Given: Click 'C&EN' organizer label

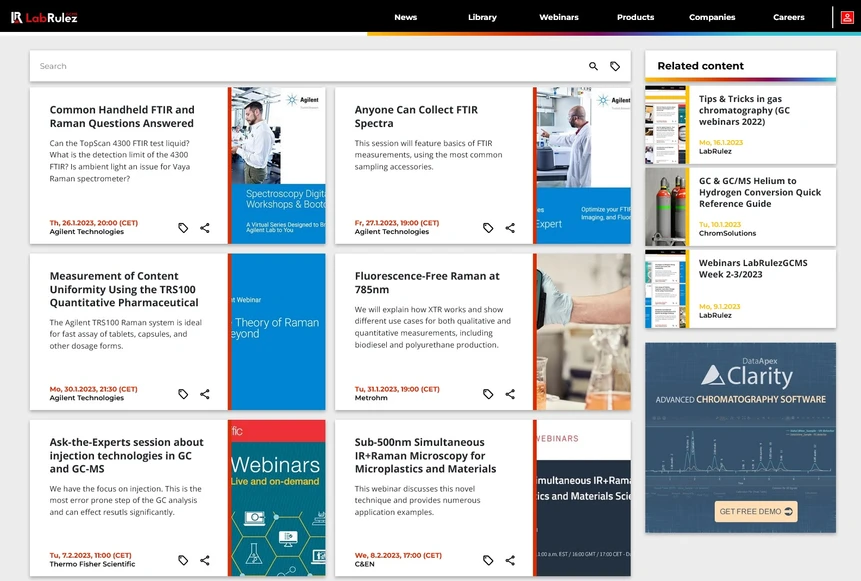Looking at the screenshot, I should [x=365, y=564].
